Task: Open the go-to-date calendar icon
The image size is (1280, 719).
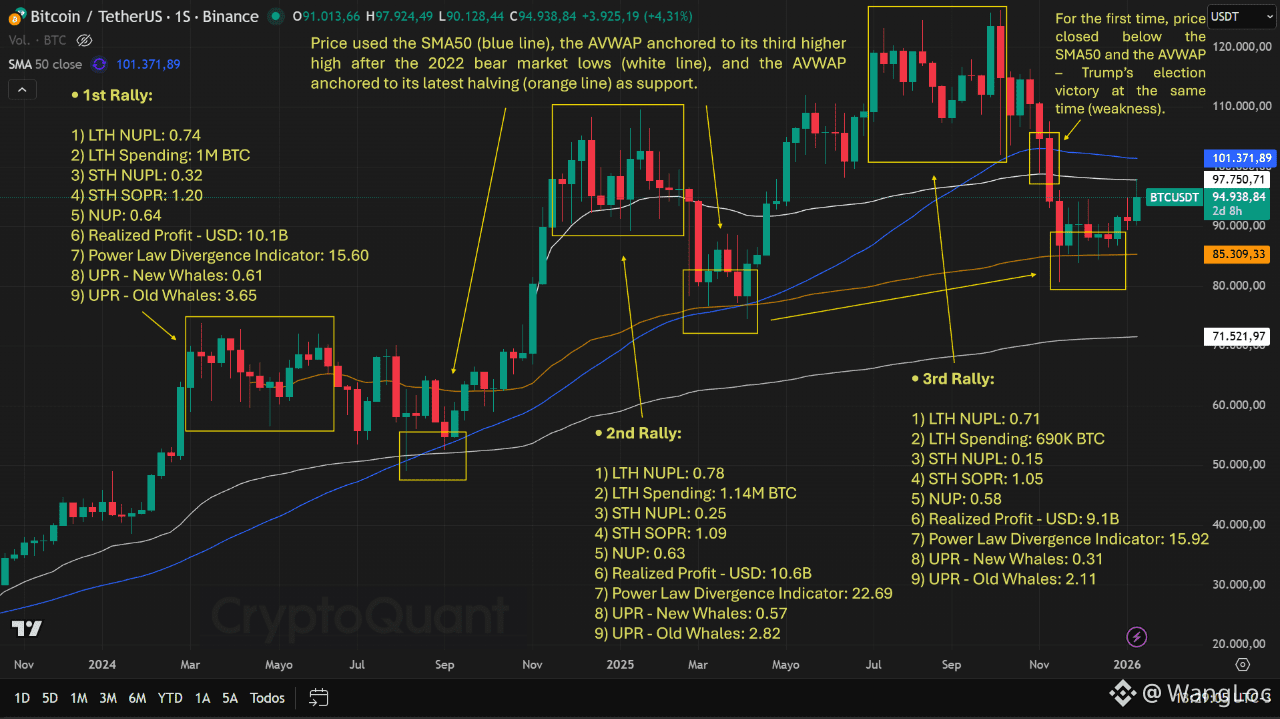Action: (319, 698)
